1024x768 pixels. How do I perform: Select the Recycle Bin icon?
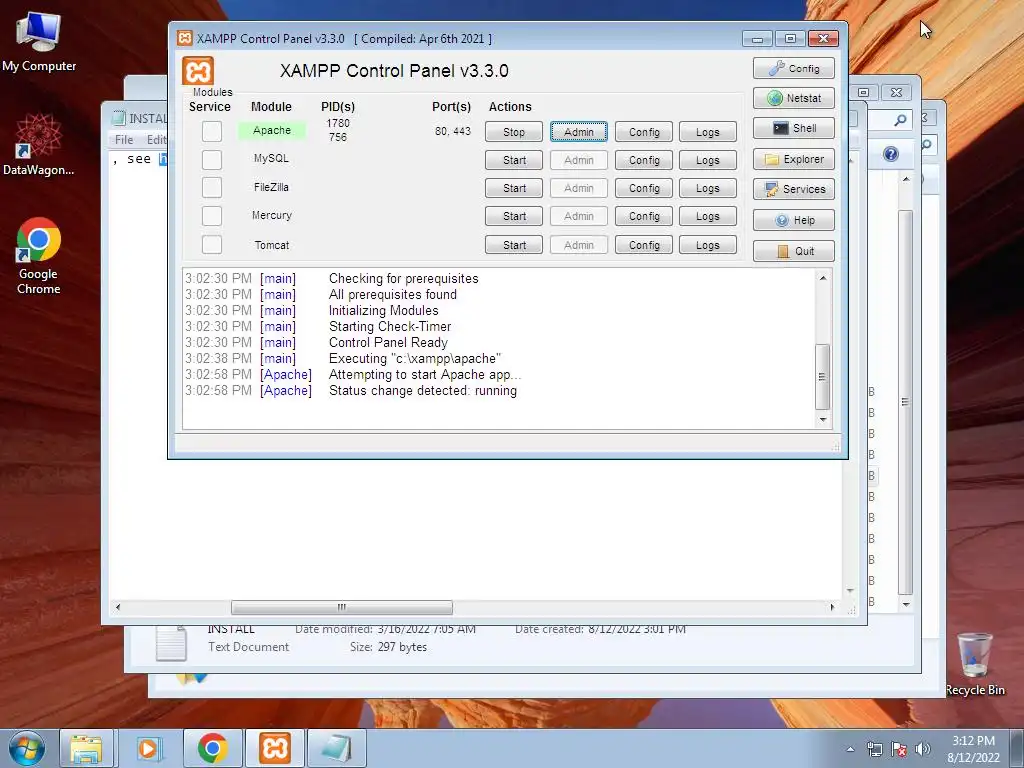coord(975,664)
